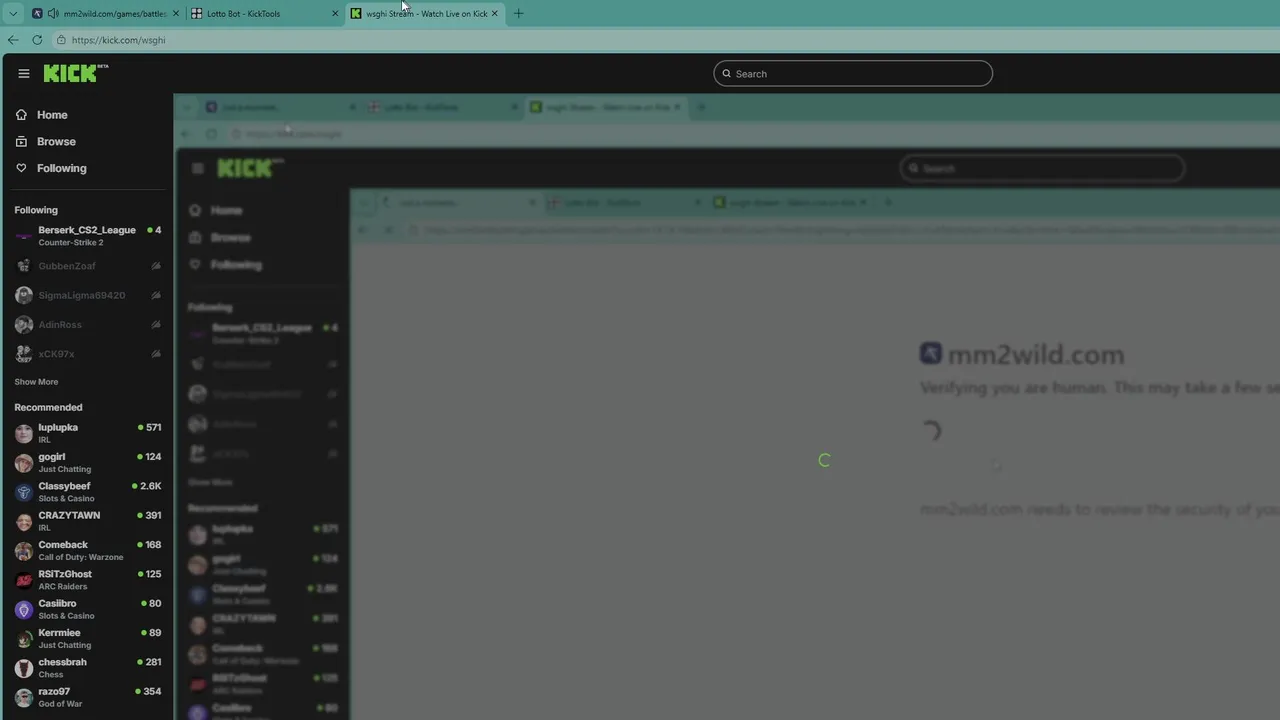This screenshot has height=720, width=1280.
Task: Click Comeback avatar icon
Action: [24, 551]
